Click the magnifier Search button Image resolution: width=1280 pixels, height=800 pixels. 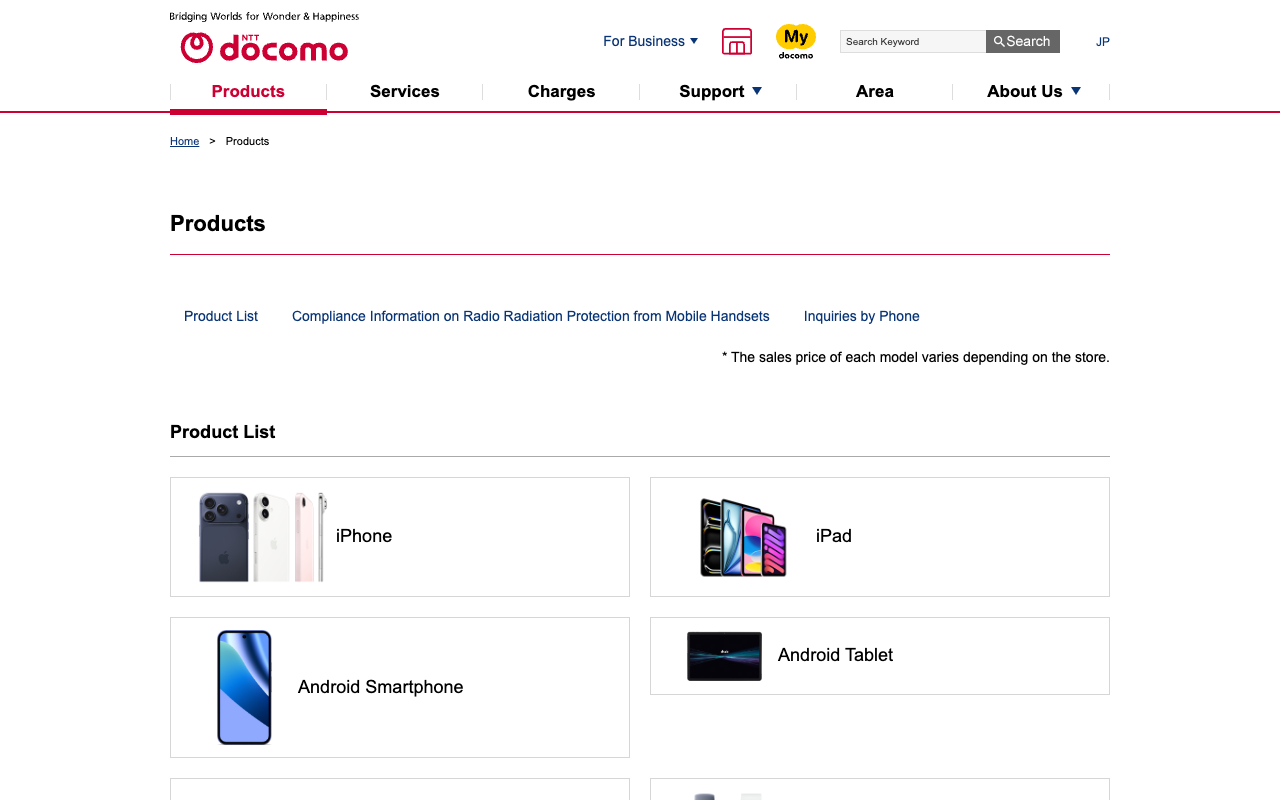[x=1022, y=41]
